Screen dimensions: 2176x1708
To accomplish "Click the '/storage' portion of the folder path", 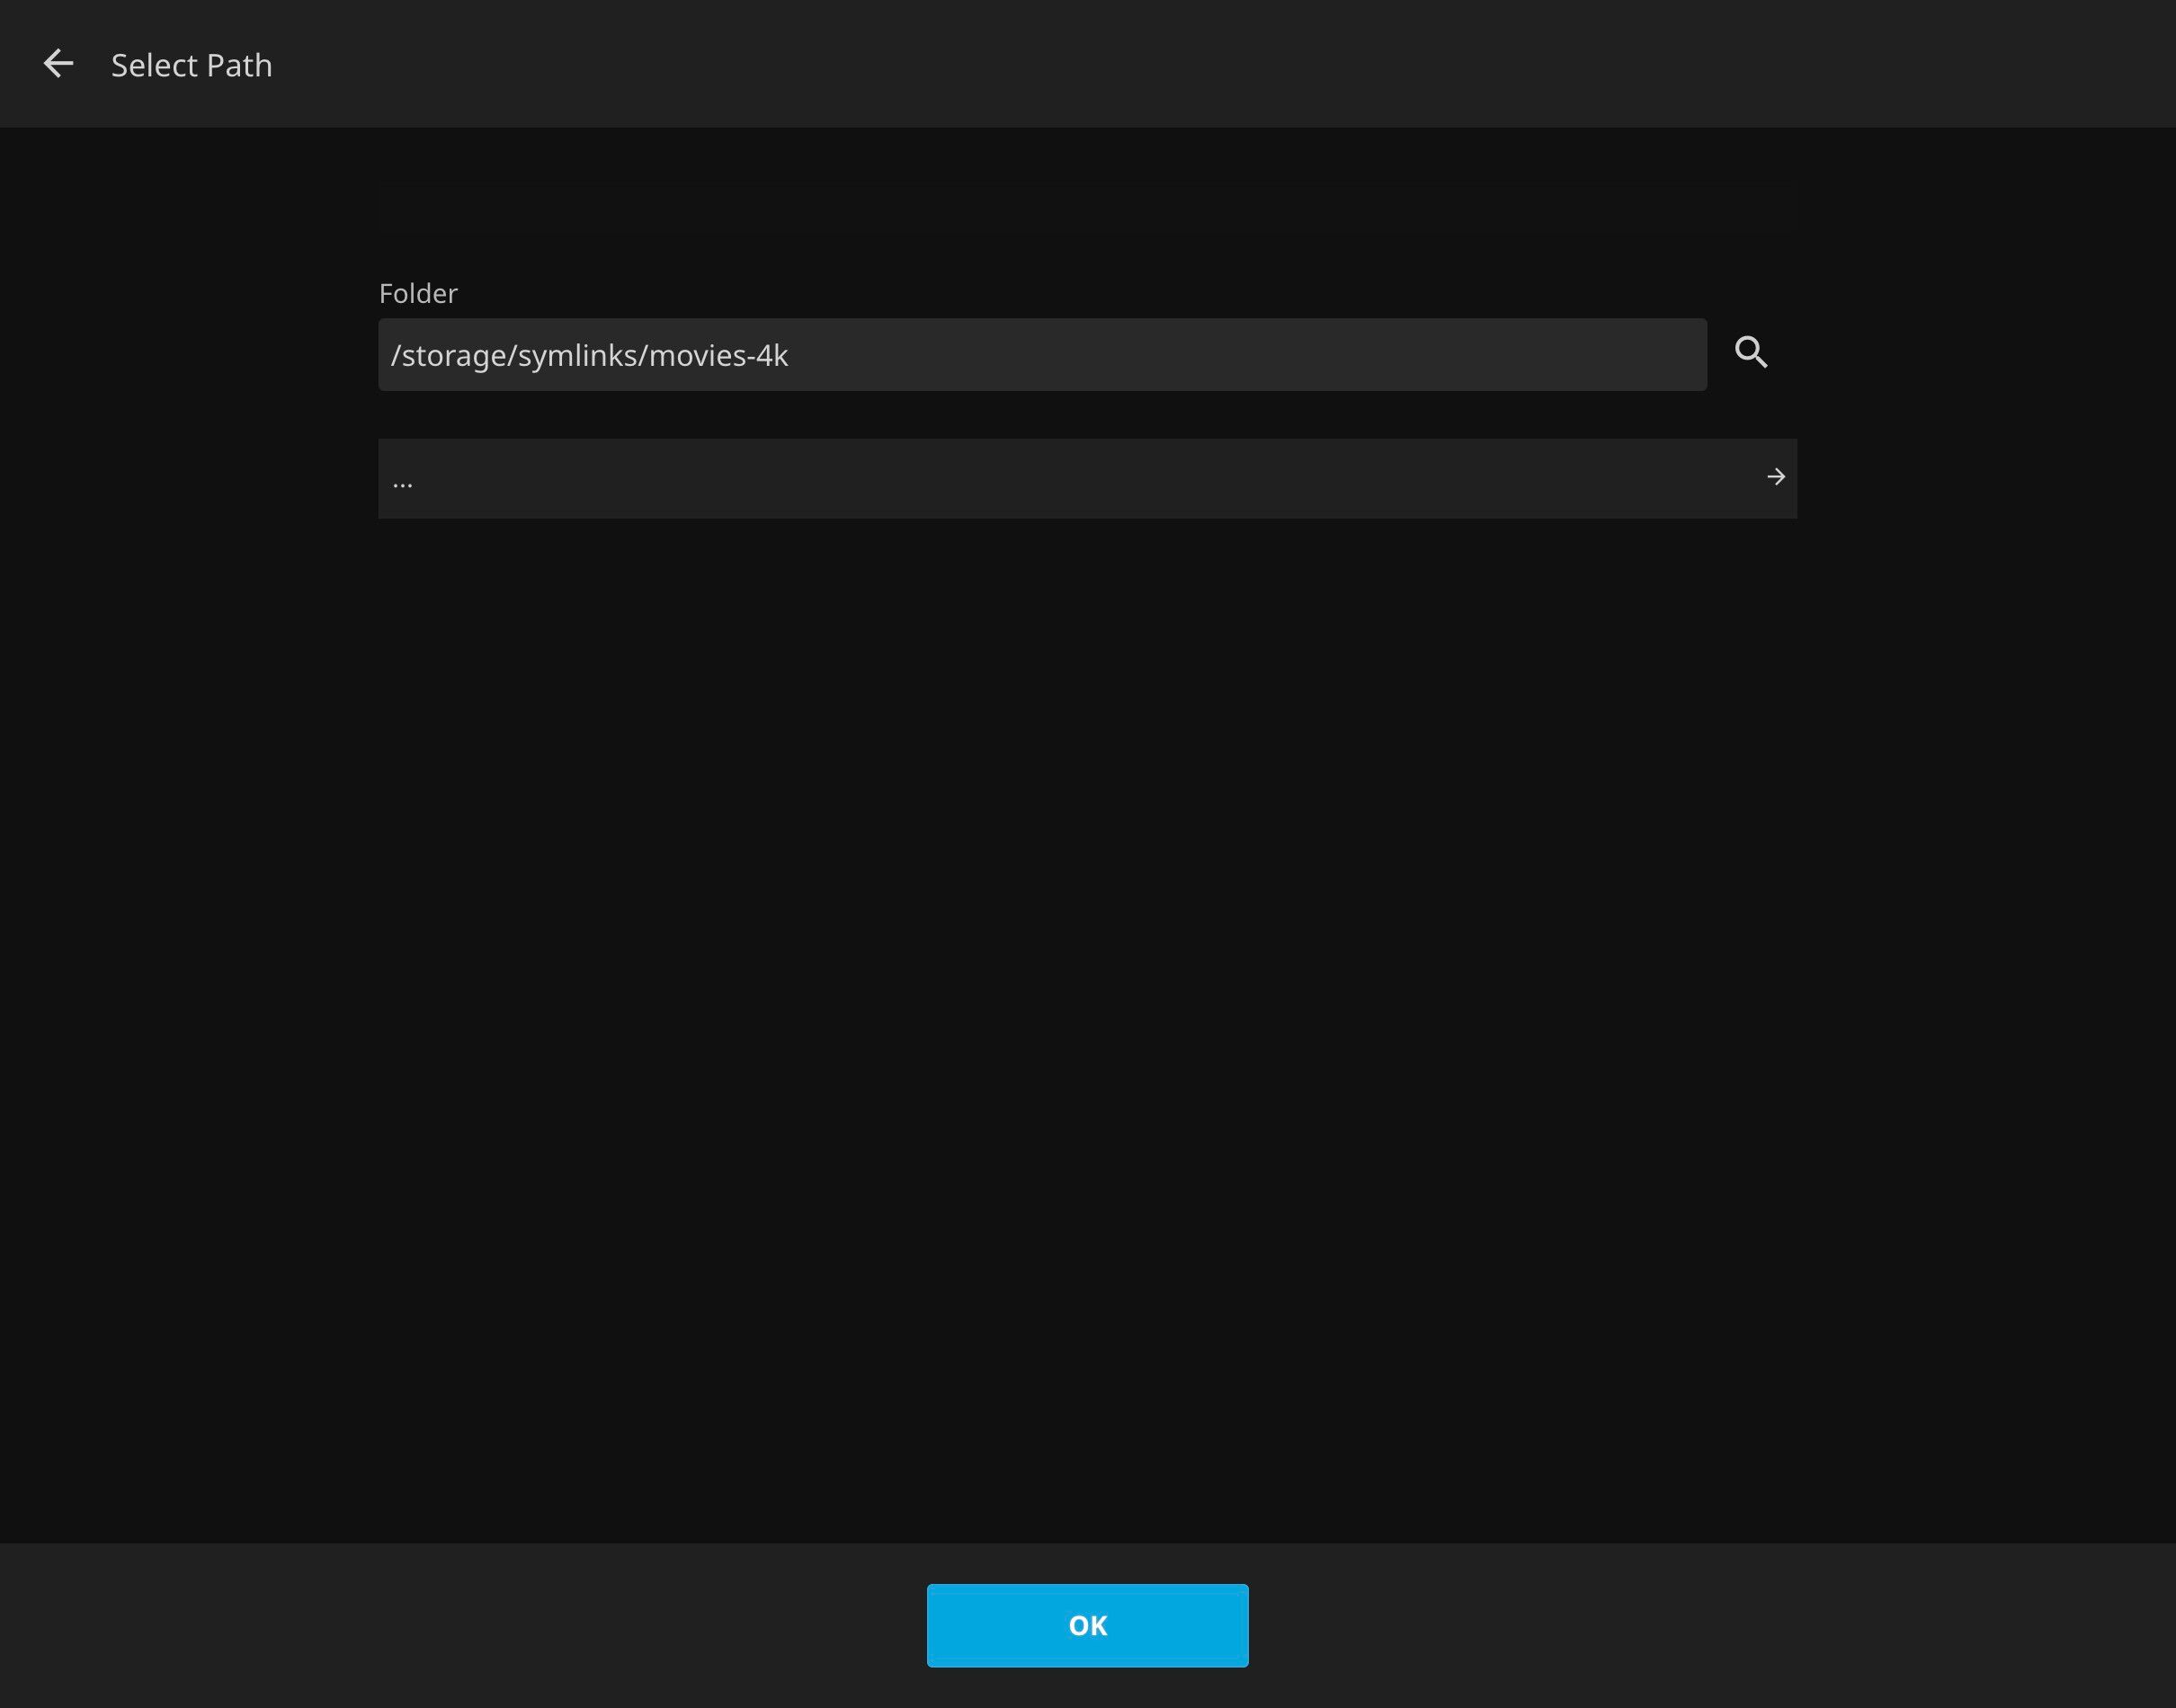I will pyautogui.click(x=450, y=356).
